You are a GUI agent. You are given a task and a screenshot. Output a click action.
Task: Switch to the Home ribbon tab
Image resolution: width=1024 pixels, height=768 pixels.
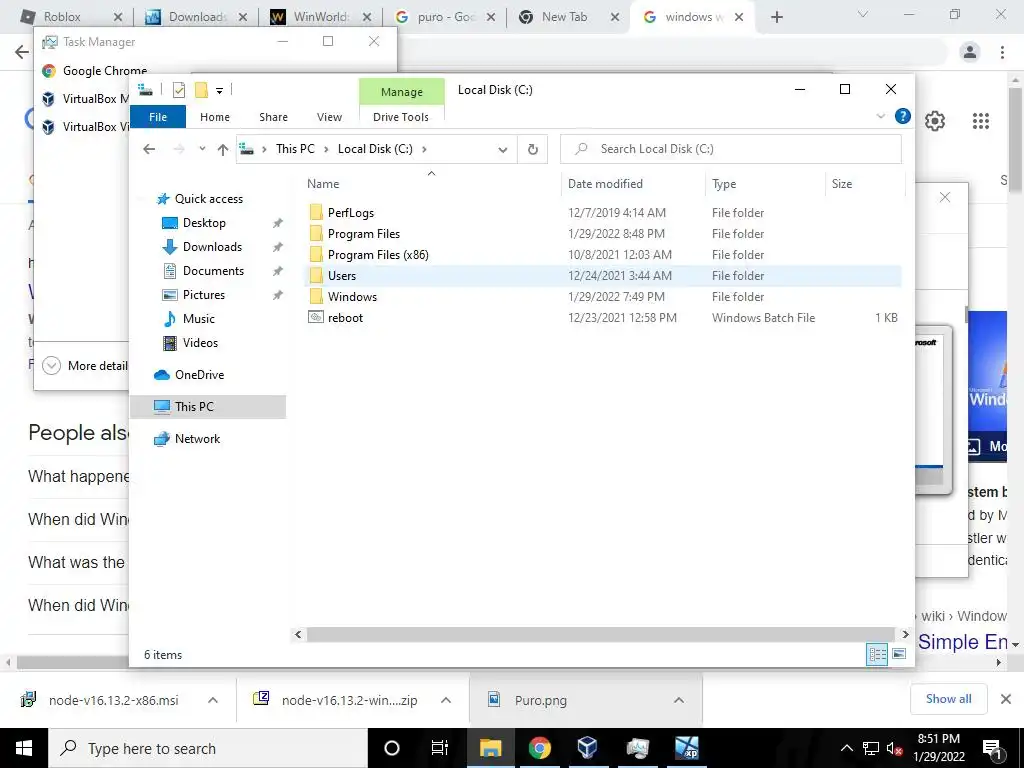click(x=215, y=117)
